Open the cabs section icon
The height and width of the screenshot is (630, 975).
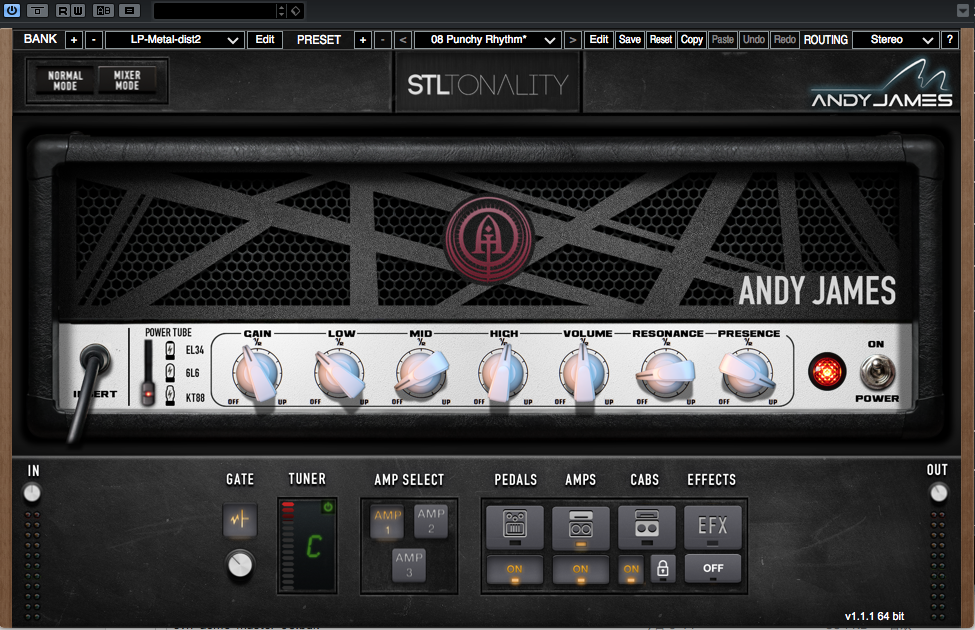(x=647, y=527)
